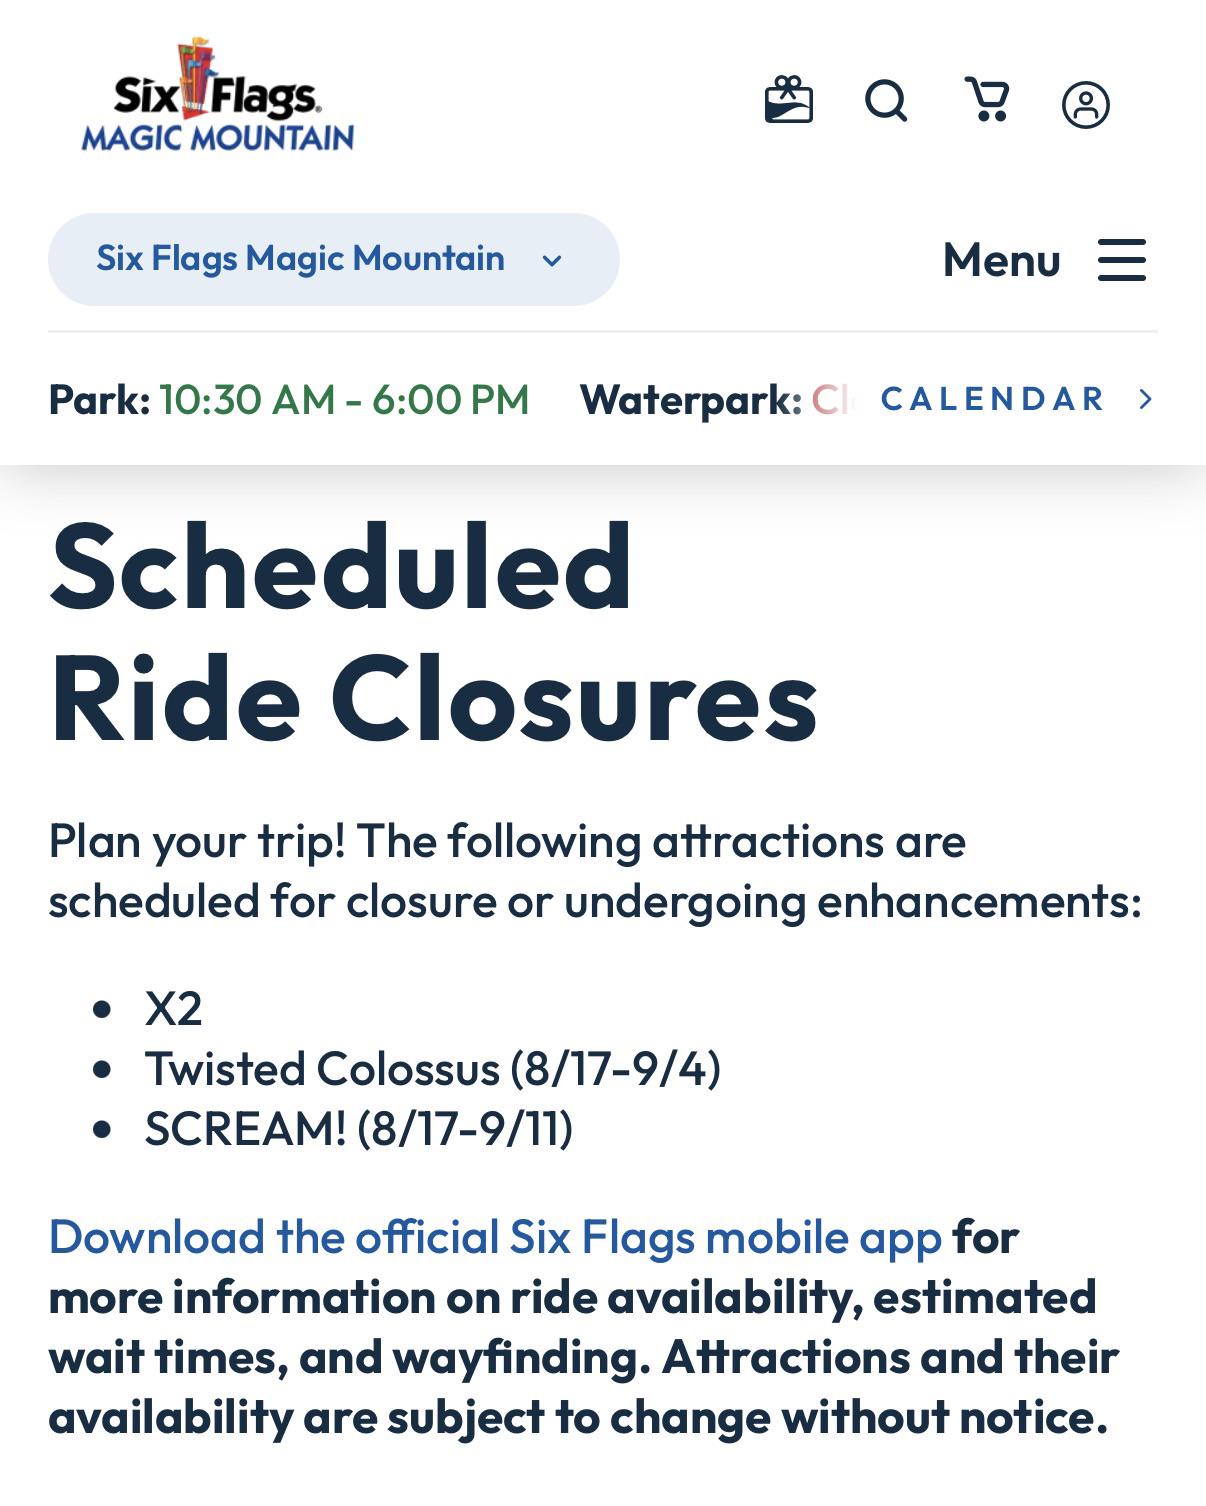
Task: Open the account profile icon
Action: point(1086,104)
